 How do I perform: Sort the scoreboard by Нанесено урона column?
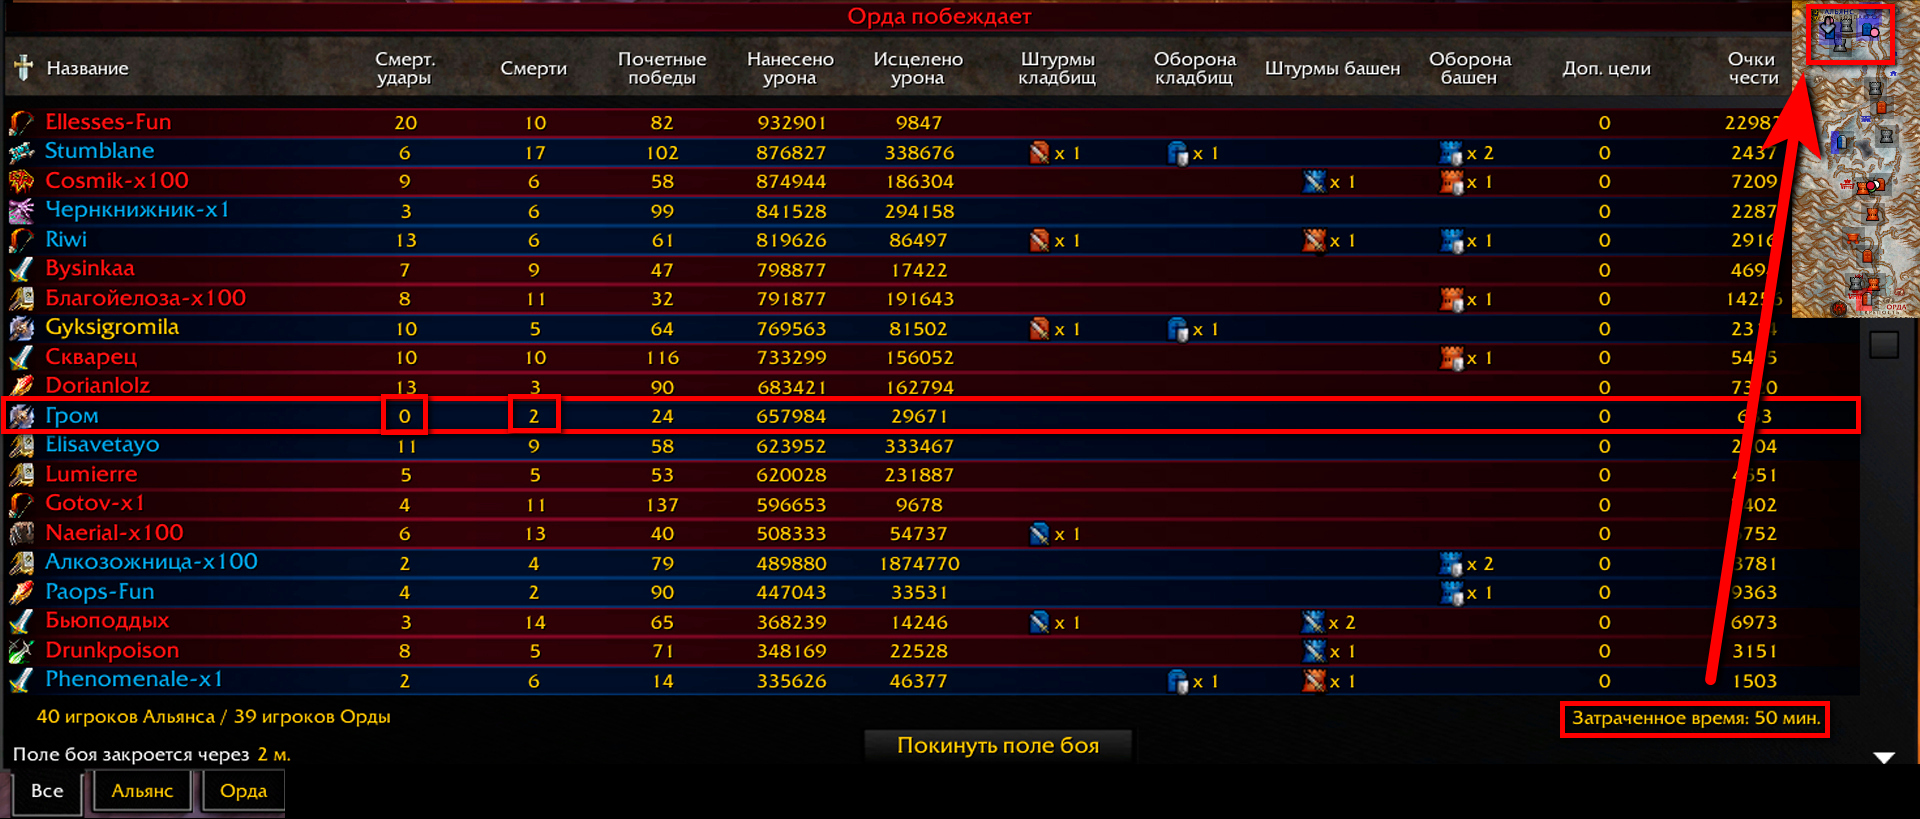click(x=790, y=68)
